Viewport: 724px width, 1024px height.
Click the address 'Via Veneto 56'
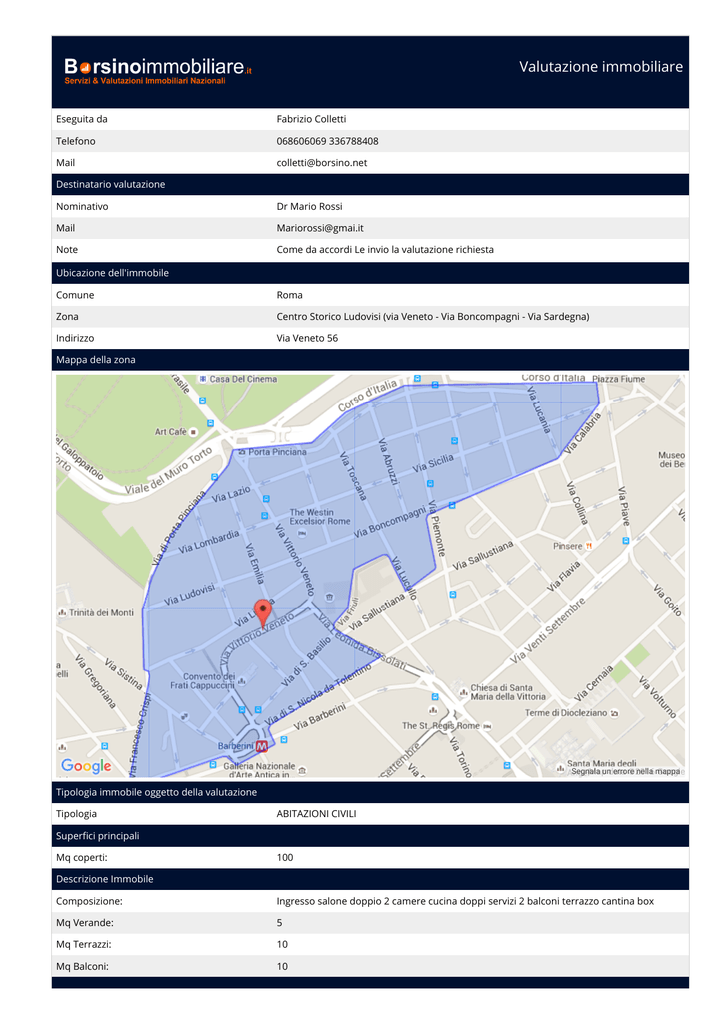(x=307, y=338)
